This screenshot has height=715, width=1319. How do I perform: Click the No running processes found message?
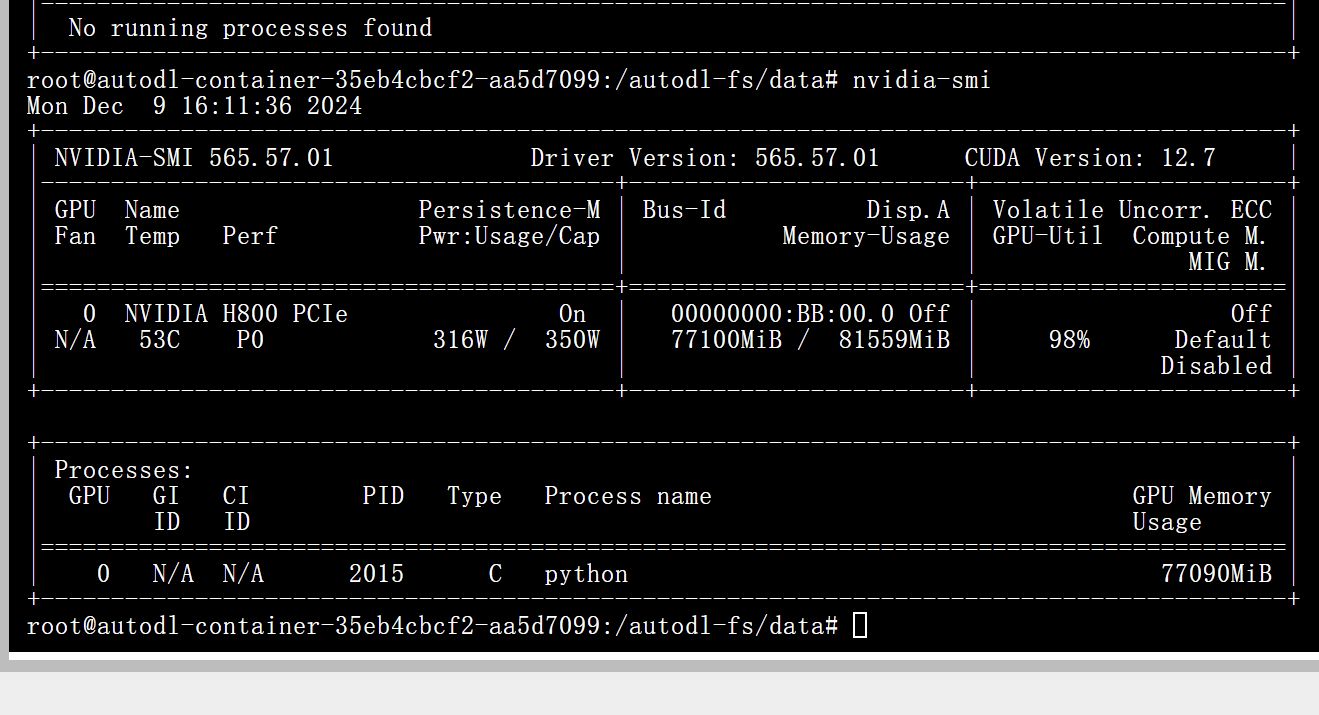point(250,28)
